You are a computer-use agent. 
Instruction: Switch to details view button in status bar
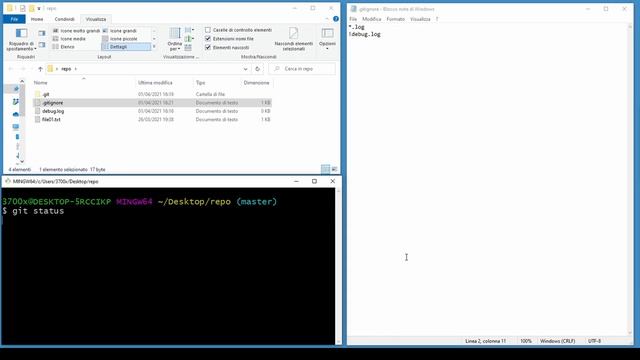click(x=325, y=169)
